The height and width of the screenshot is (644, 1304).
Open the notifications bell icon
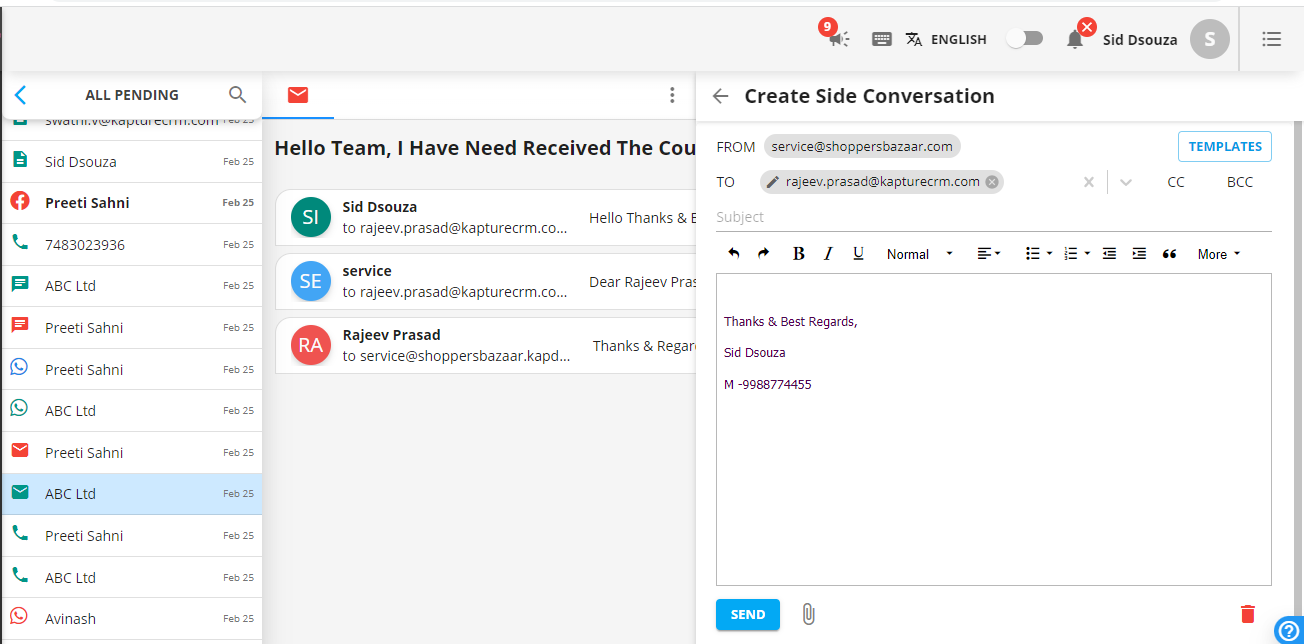tap(1075, 39)
